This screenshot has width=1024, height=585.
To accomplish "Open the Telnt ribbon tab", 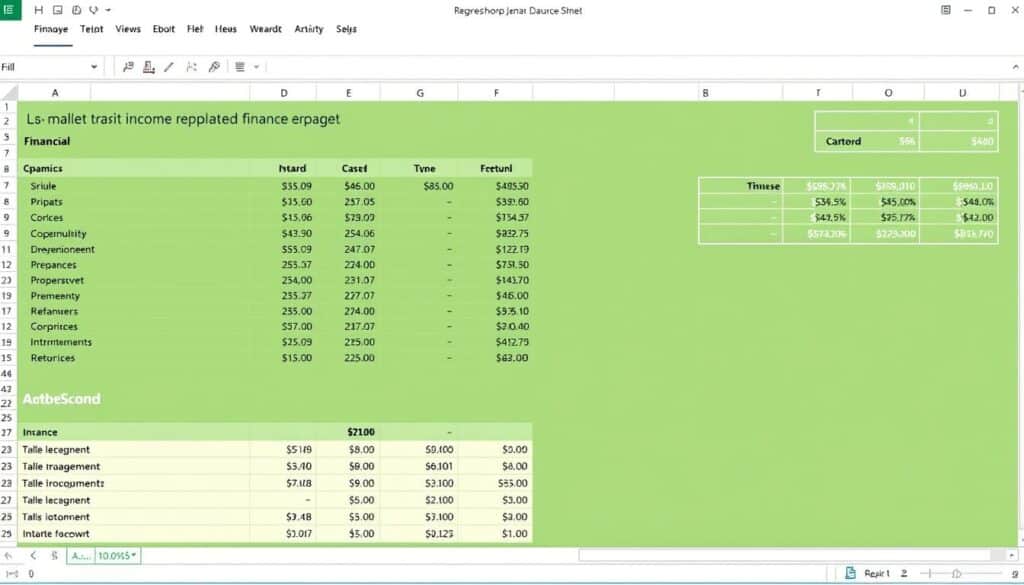I will tap(91, 29).
